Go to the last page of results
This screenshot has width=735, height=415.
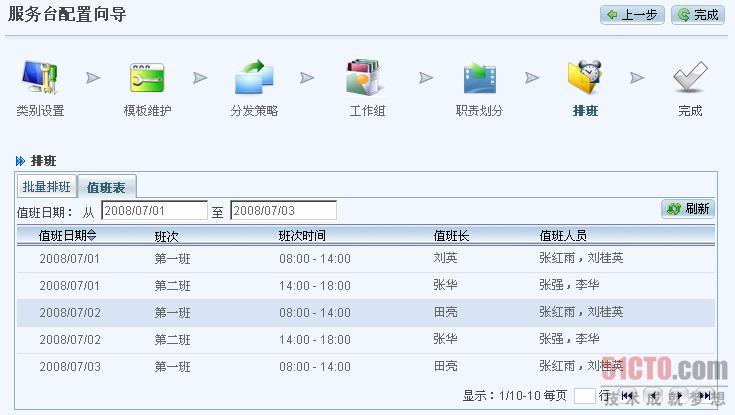pos(704,396)
